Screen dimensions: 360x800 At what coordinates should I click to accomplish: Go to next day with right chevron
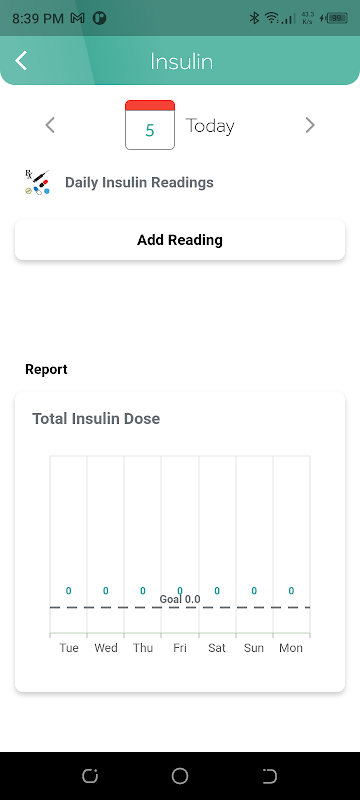click(310, 125)
